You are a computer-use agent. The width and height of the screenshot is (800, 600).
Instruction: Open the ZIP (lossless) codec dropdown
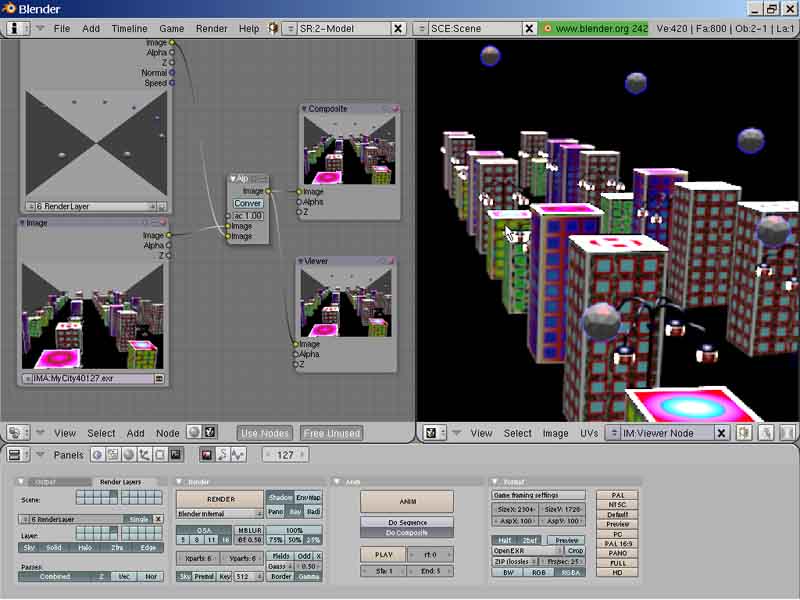(515, 562)
